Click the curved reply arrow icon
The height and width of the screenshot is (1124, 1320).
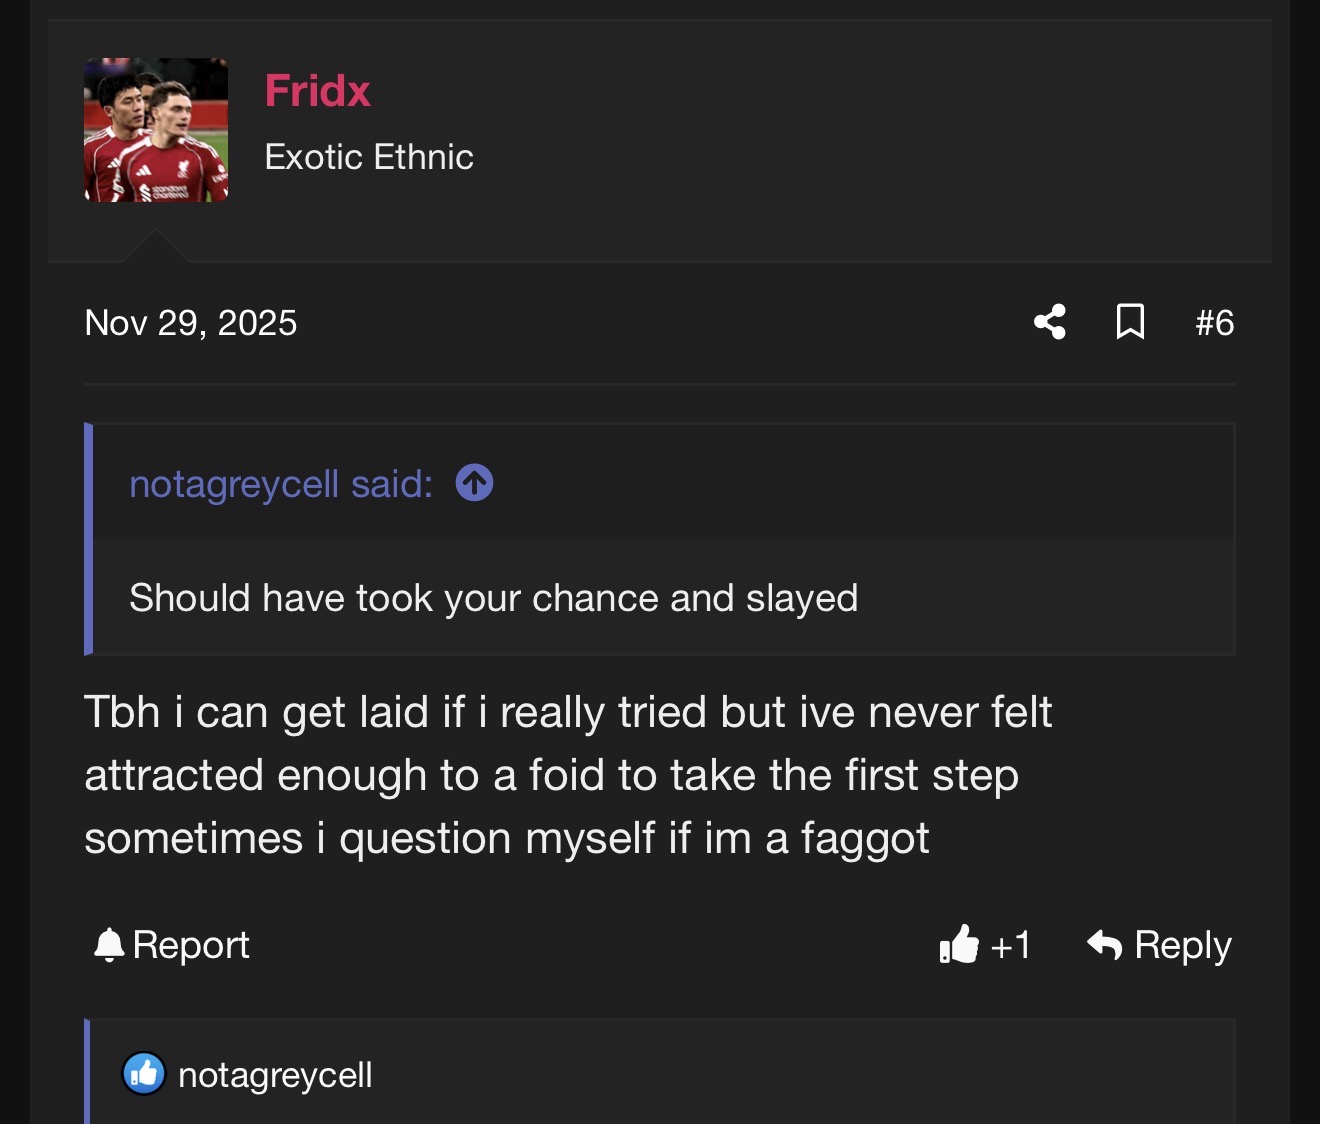click(1105, 944)
